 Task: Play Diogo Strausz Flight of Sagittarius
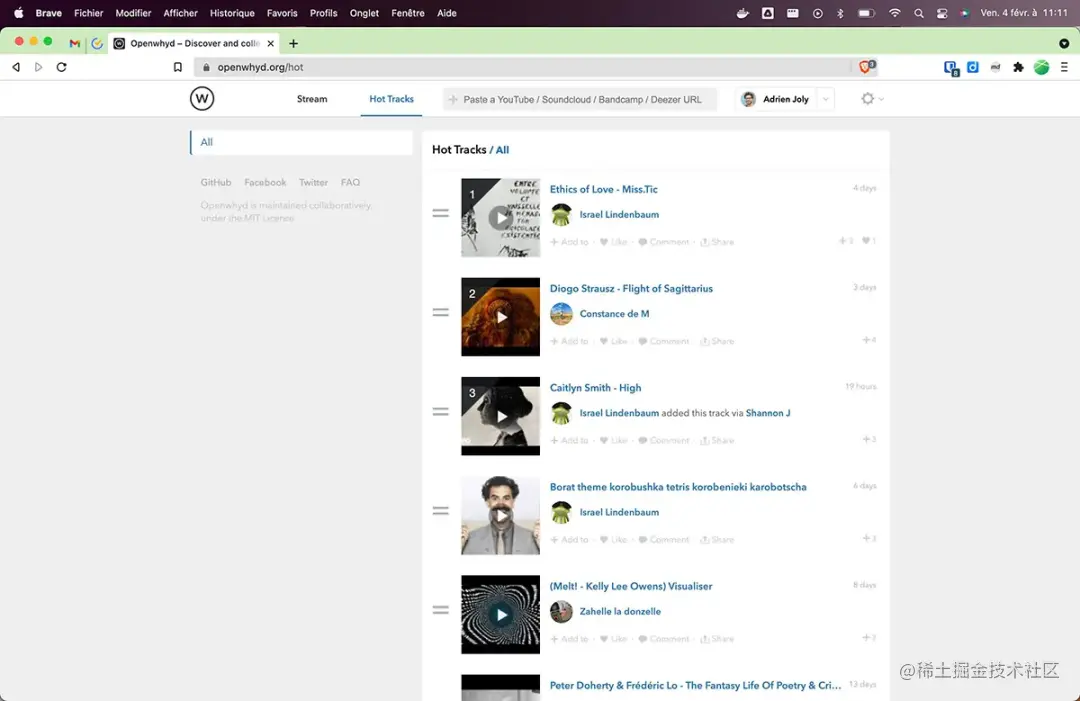(501, 317)
